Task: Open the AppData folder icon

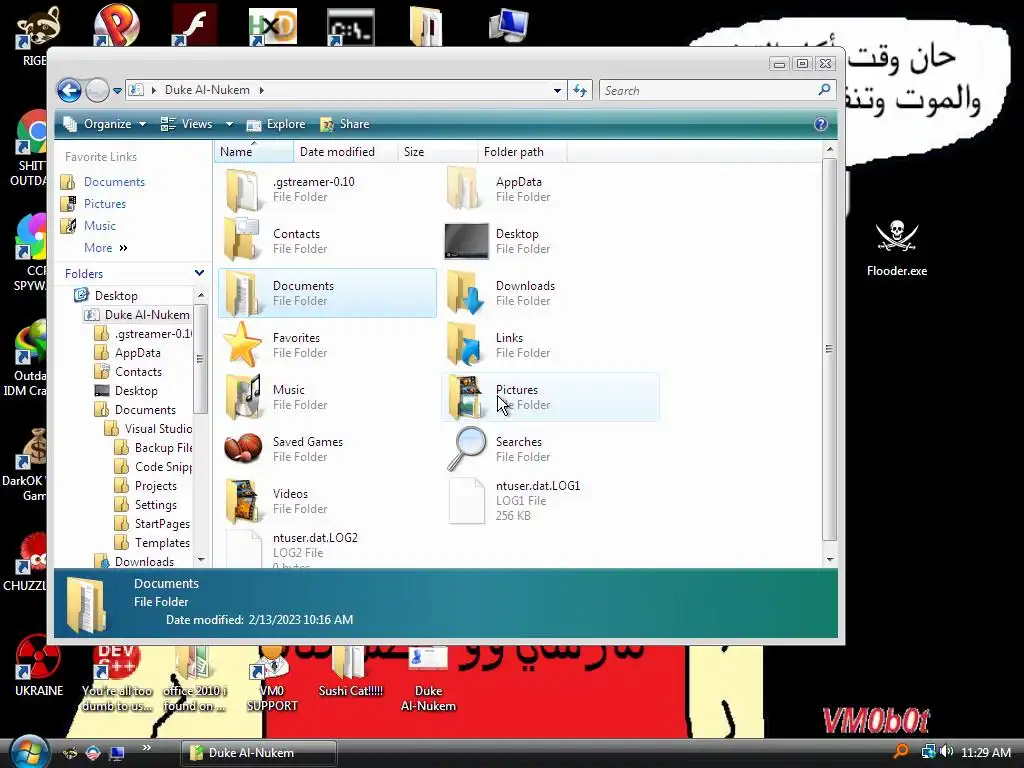Action: point(465,189)
